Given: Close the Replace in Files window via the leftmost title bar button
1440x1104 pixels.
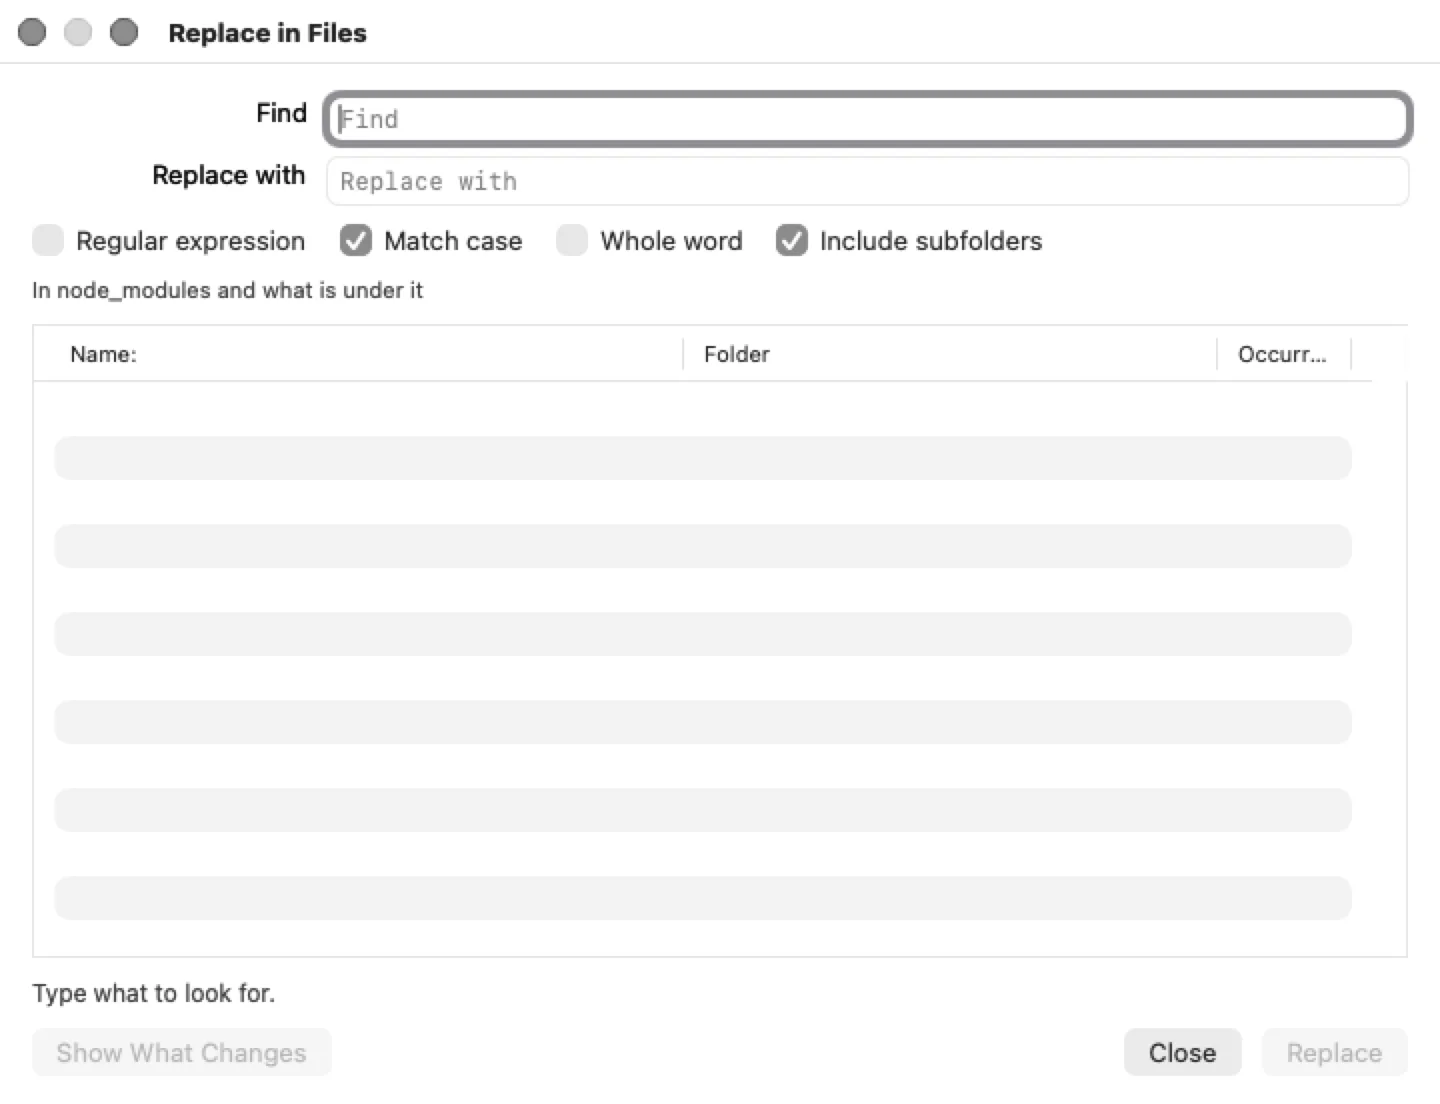Looking at the screenshot, I should pos(32,33).
